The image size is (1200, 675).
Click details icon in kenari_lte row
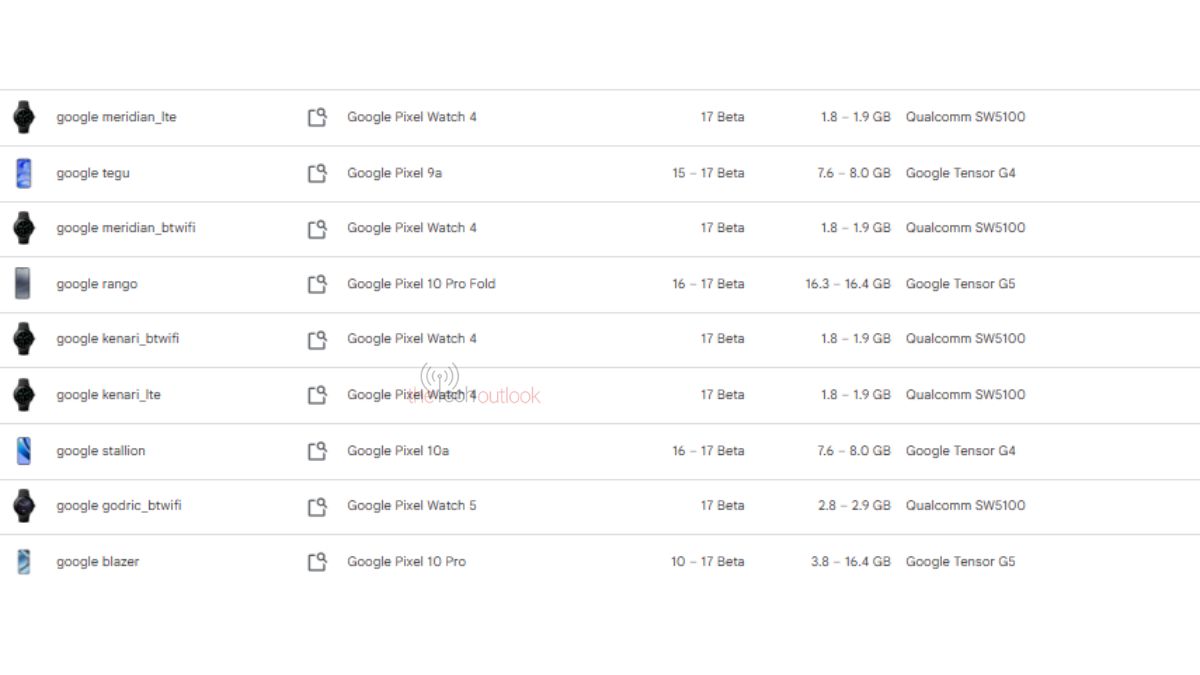[x=317, y=395]
